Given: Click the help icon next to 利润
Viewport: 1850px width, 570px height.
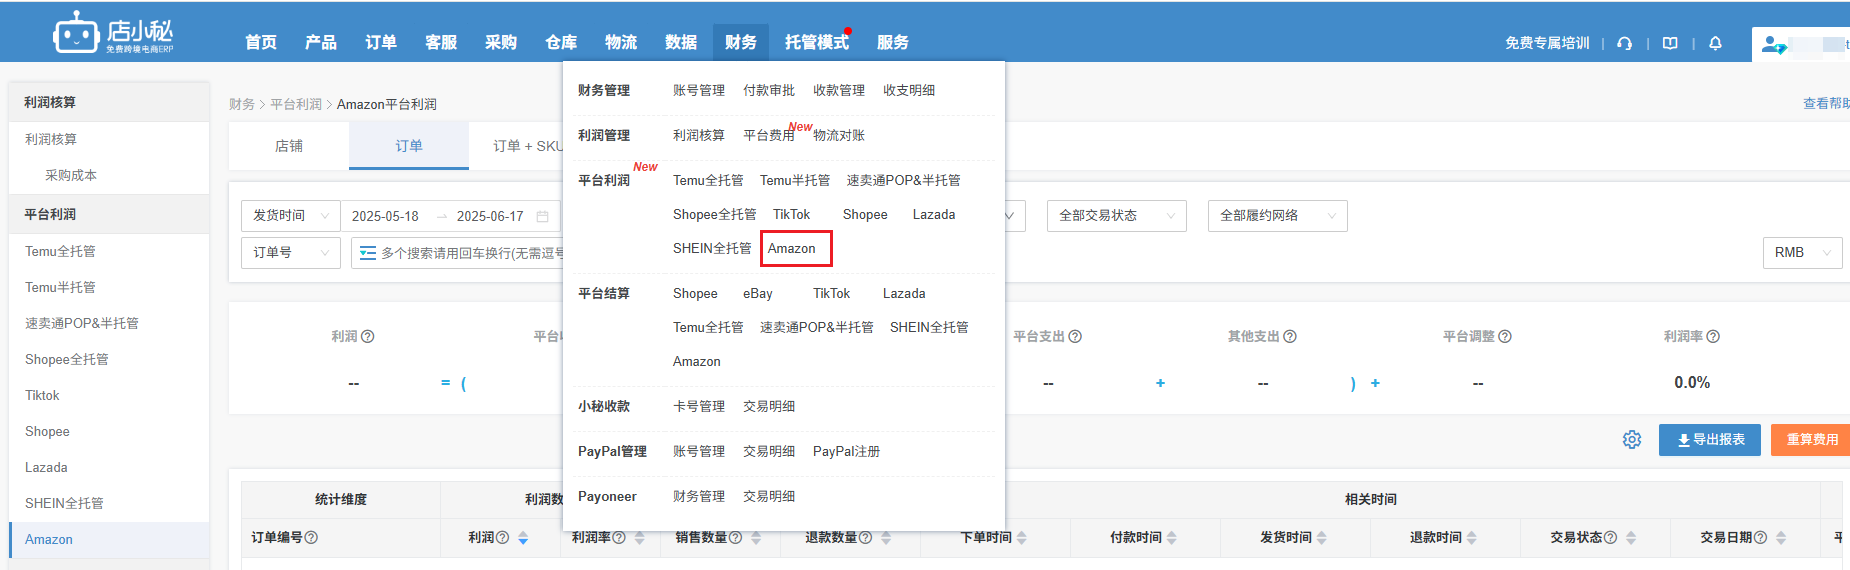Looking at the screenshot, I should coord(367,336).
